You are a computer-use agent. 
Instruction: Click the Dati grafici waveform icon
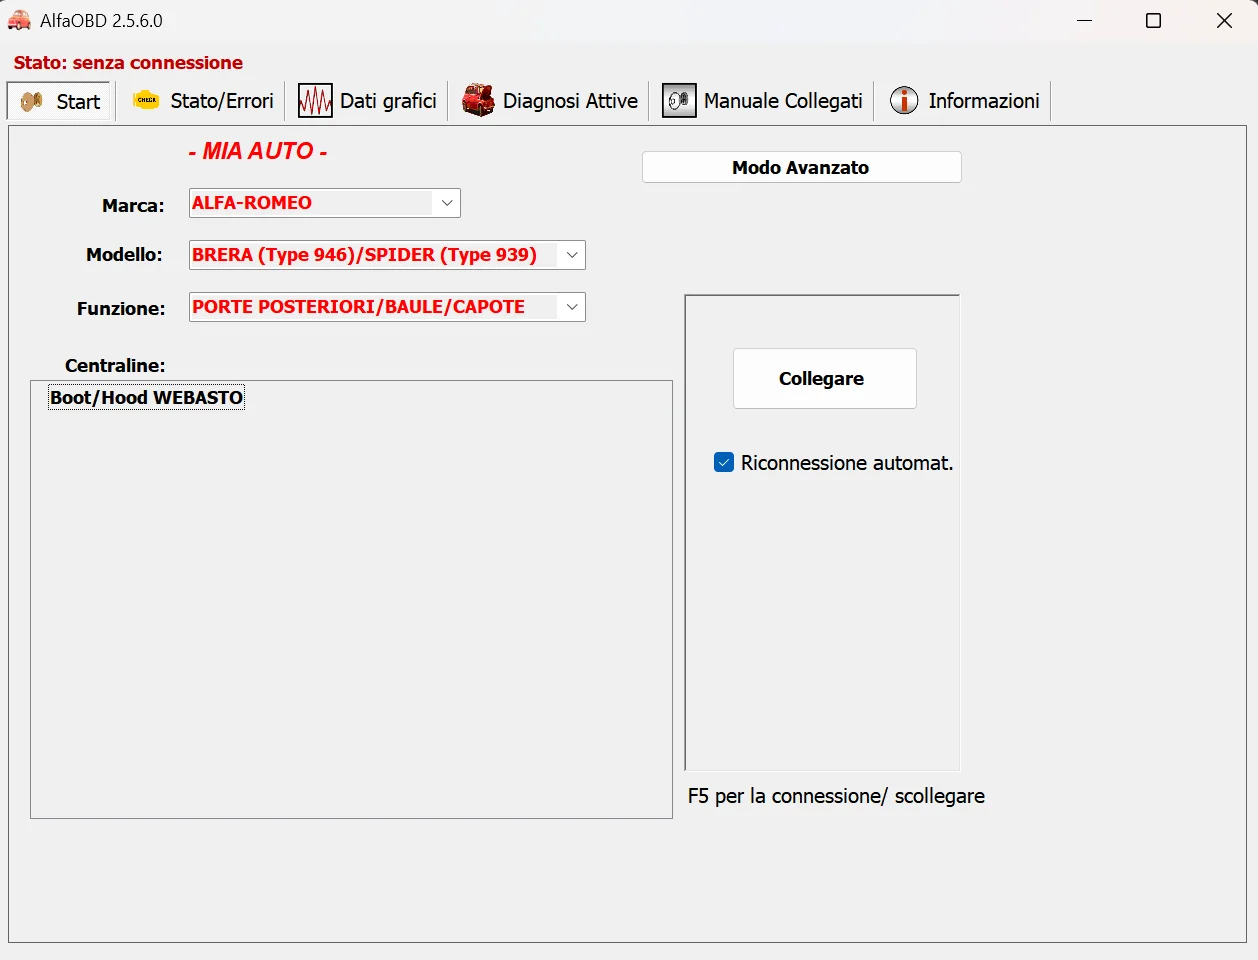(315, 101)
